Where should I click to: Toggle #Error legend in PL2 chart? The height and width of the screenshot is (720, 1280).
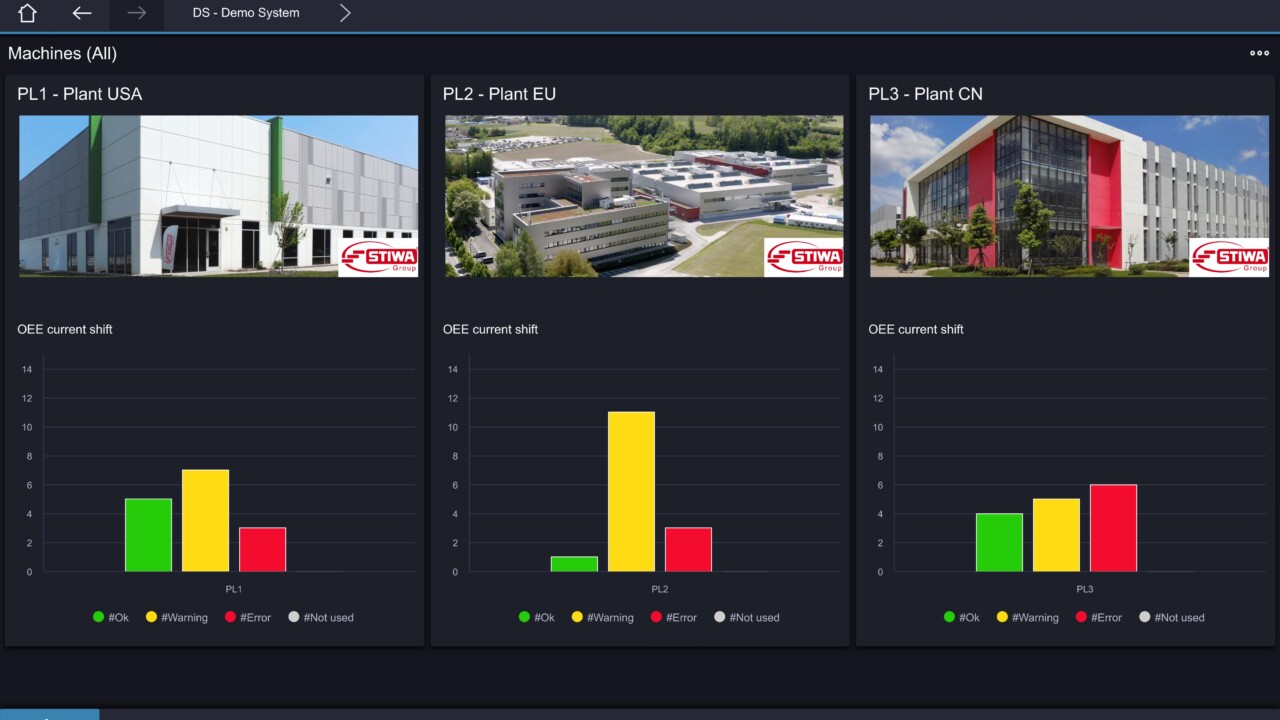pyautogui.click(x=674, y=617)
